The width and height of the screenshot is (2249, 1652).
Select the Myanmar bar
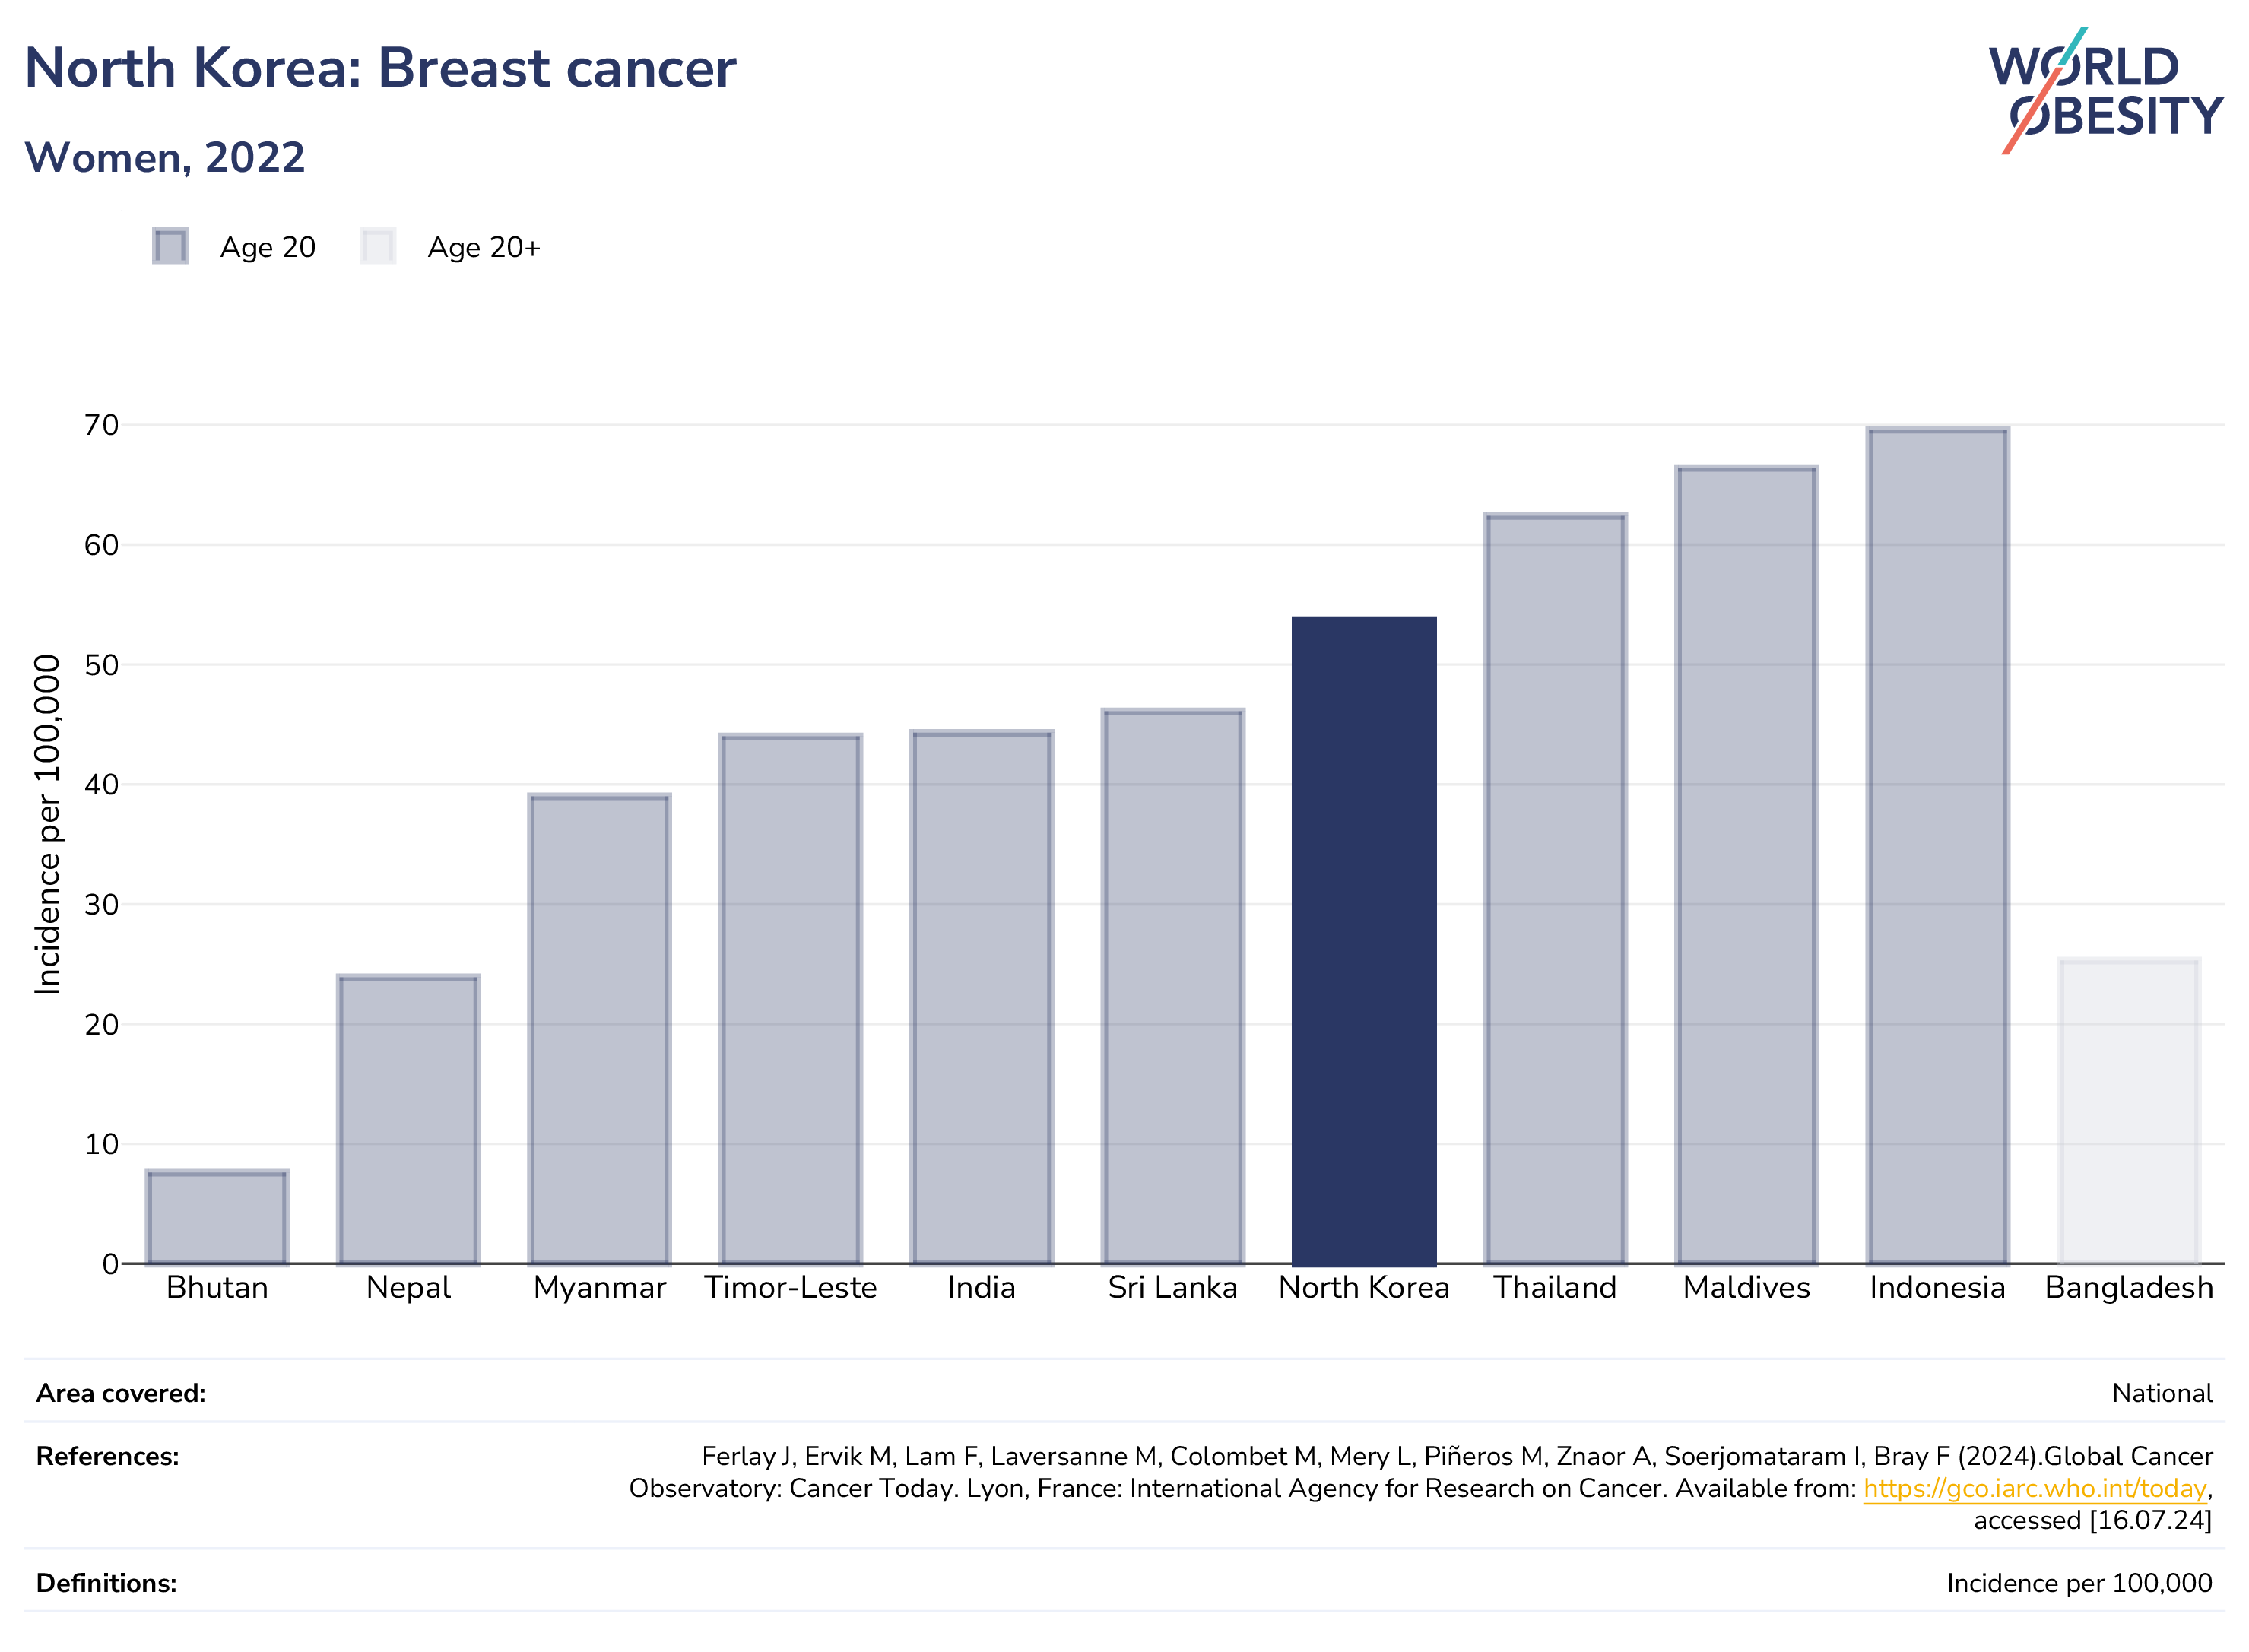point(600,1029)
